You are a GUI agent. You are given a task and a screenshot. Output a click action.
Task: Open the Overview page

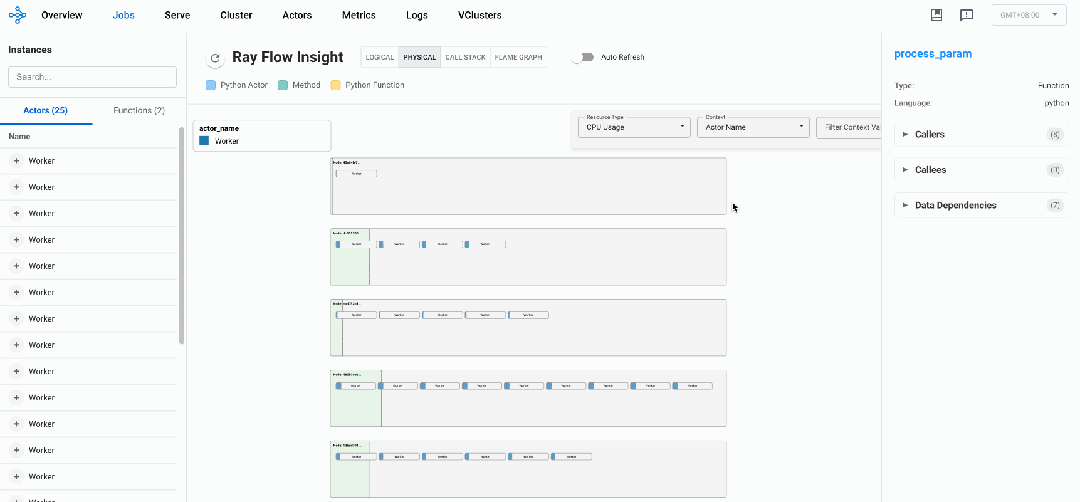point(62,15)
